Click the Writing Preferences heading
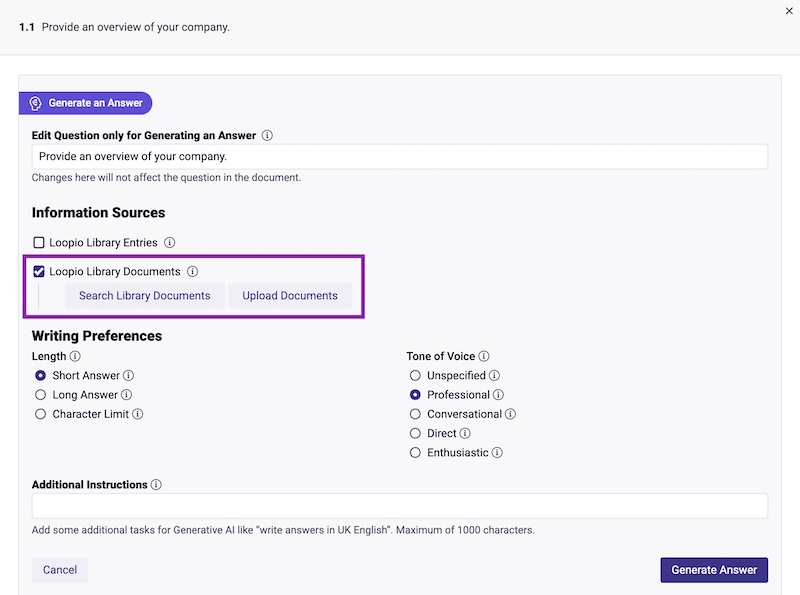 [x=97, y=336]
